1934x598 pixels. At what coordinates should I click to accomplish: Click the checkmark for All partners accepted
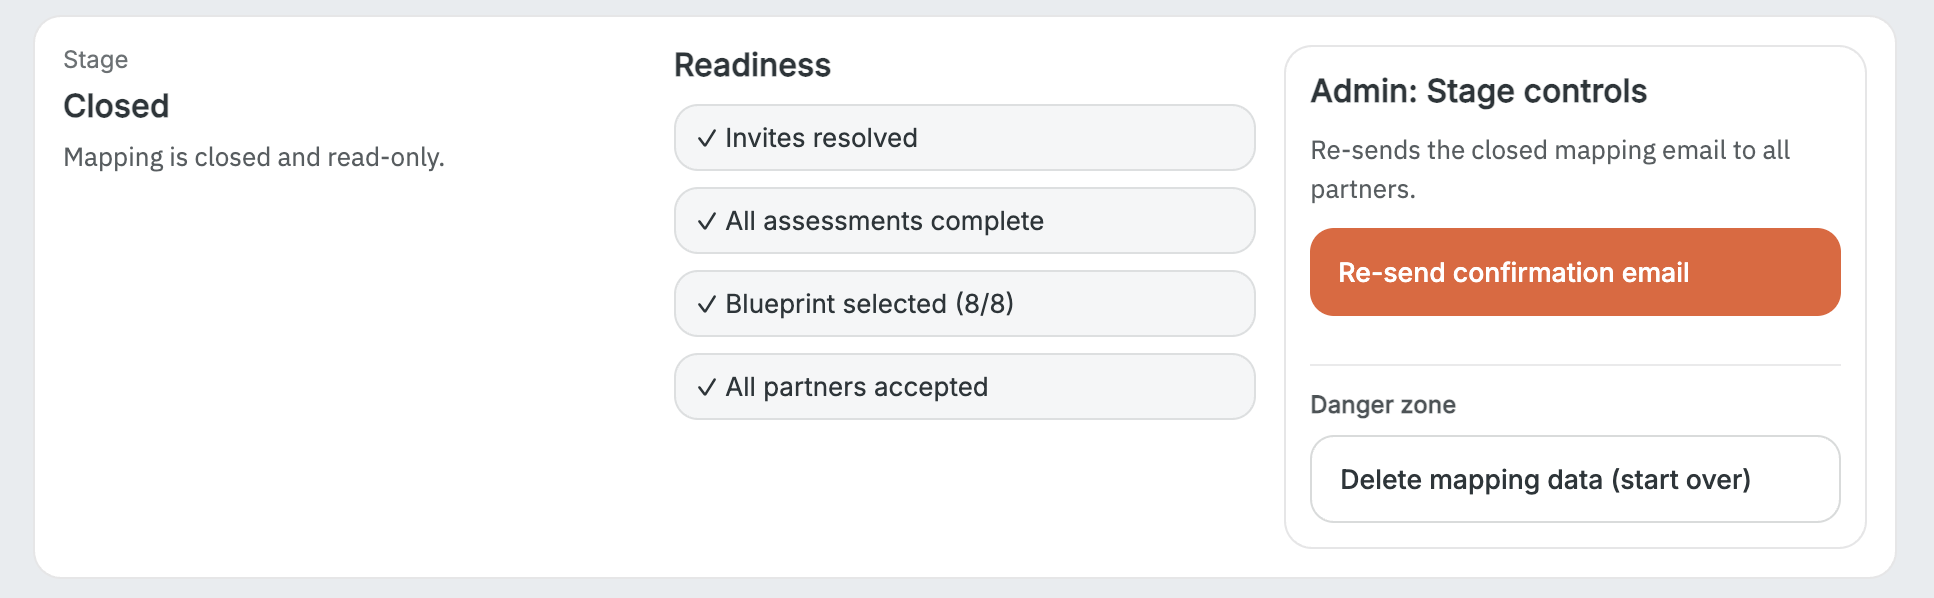[x=707, y=387]
